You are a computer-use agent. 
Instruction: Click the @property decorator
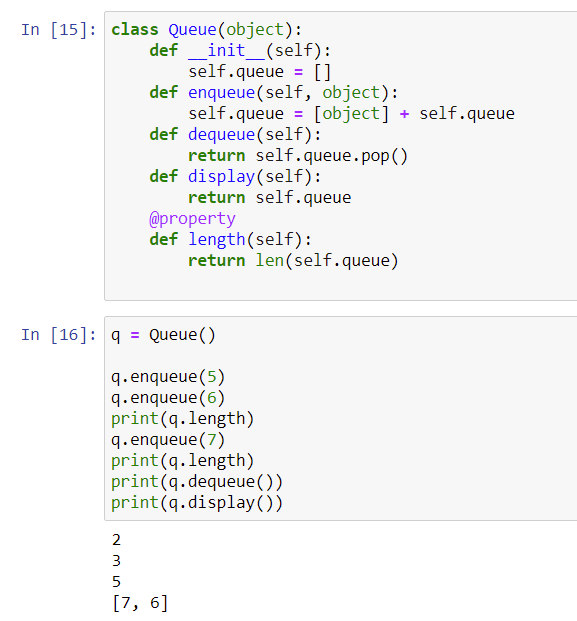(x=192, y=219)
